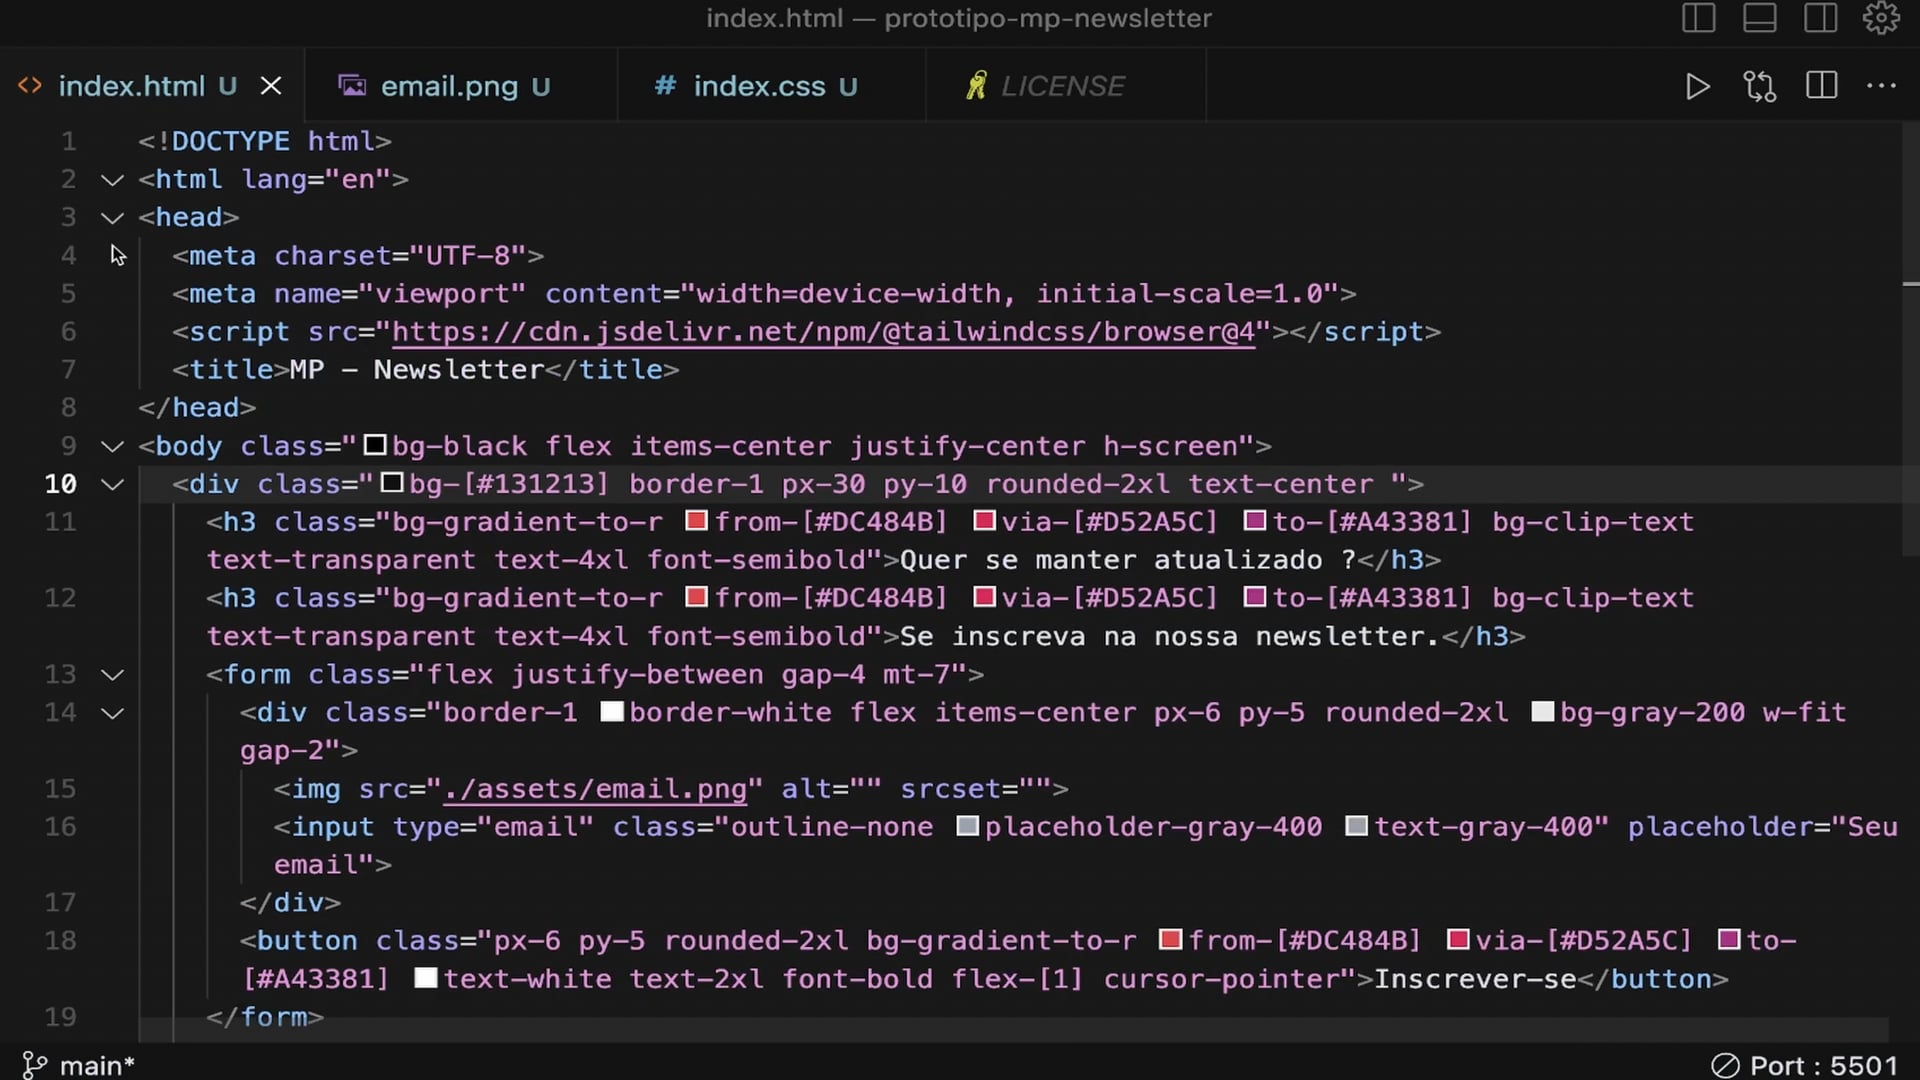Open bg-gray-200 color swatch on line 14
This screenshot has height=1080, width=1920.
click(1543, 711)
